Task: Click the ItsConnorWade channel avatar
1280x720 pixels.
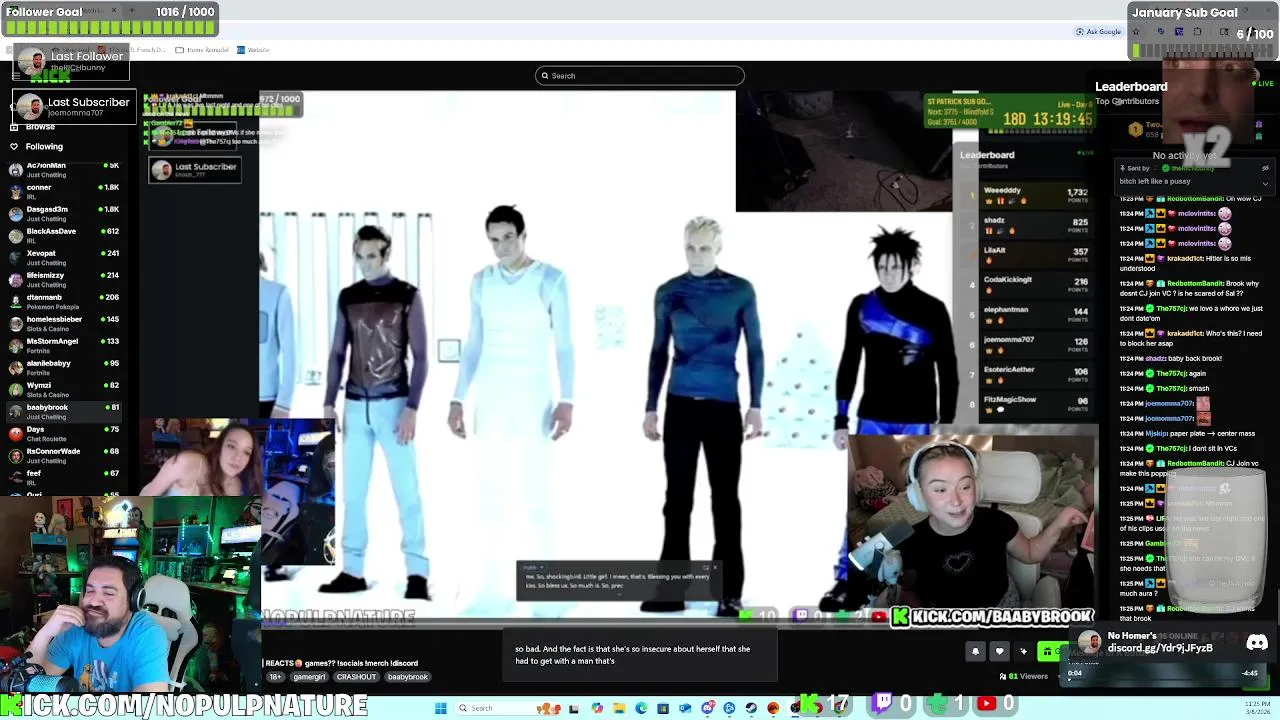Action: (15, 455)
